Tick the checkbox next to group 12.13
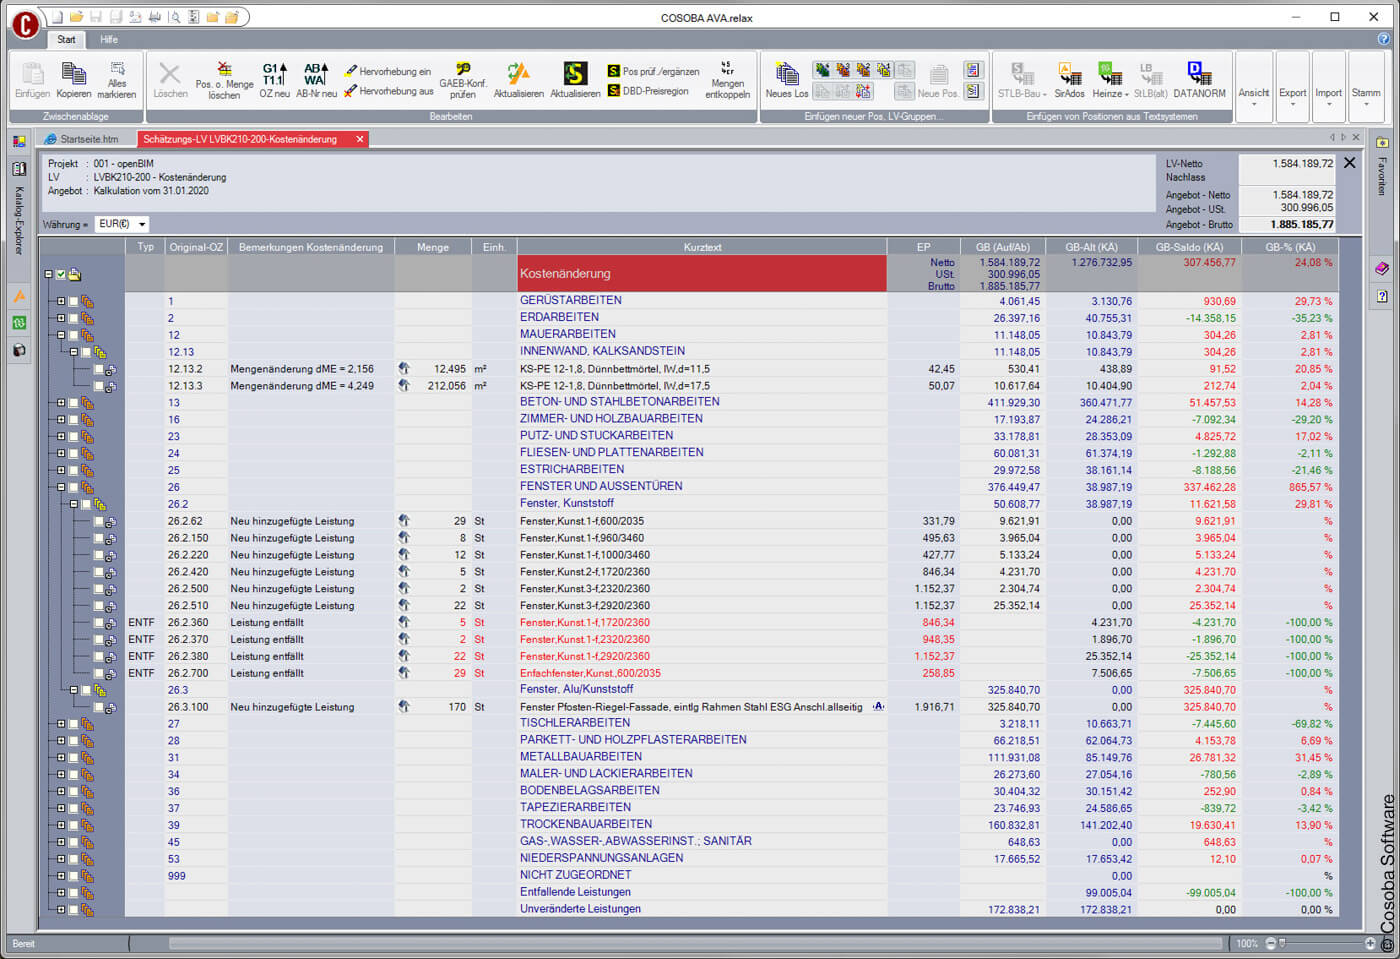 coord(86,352)
